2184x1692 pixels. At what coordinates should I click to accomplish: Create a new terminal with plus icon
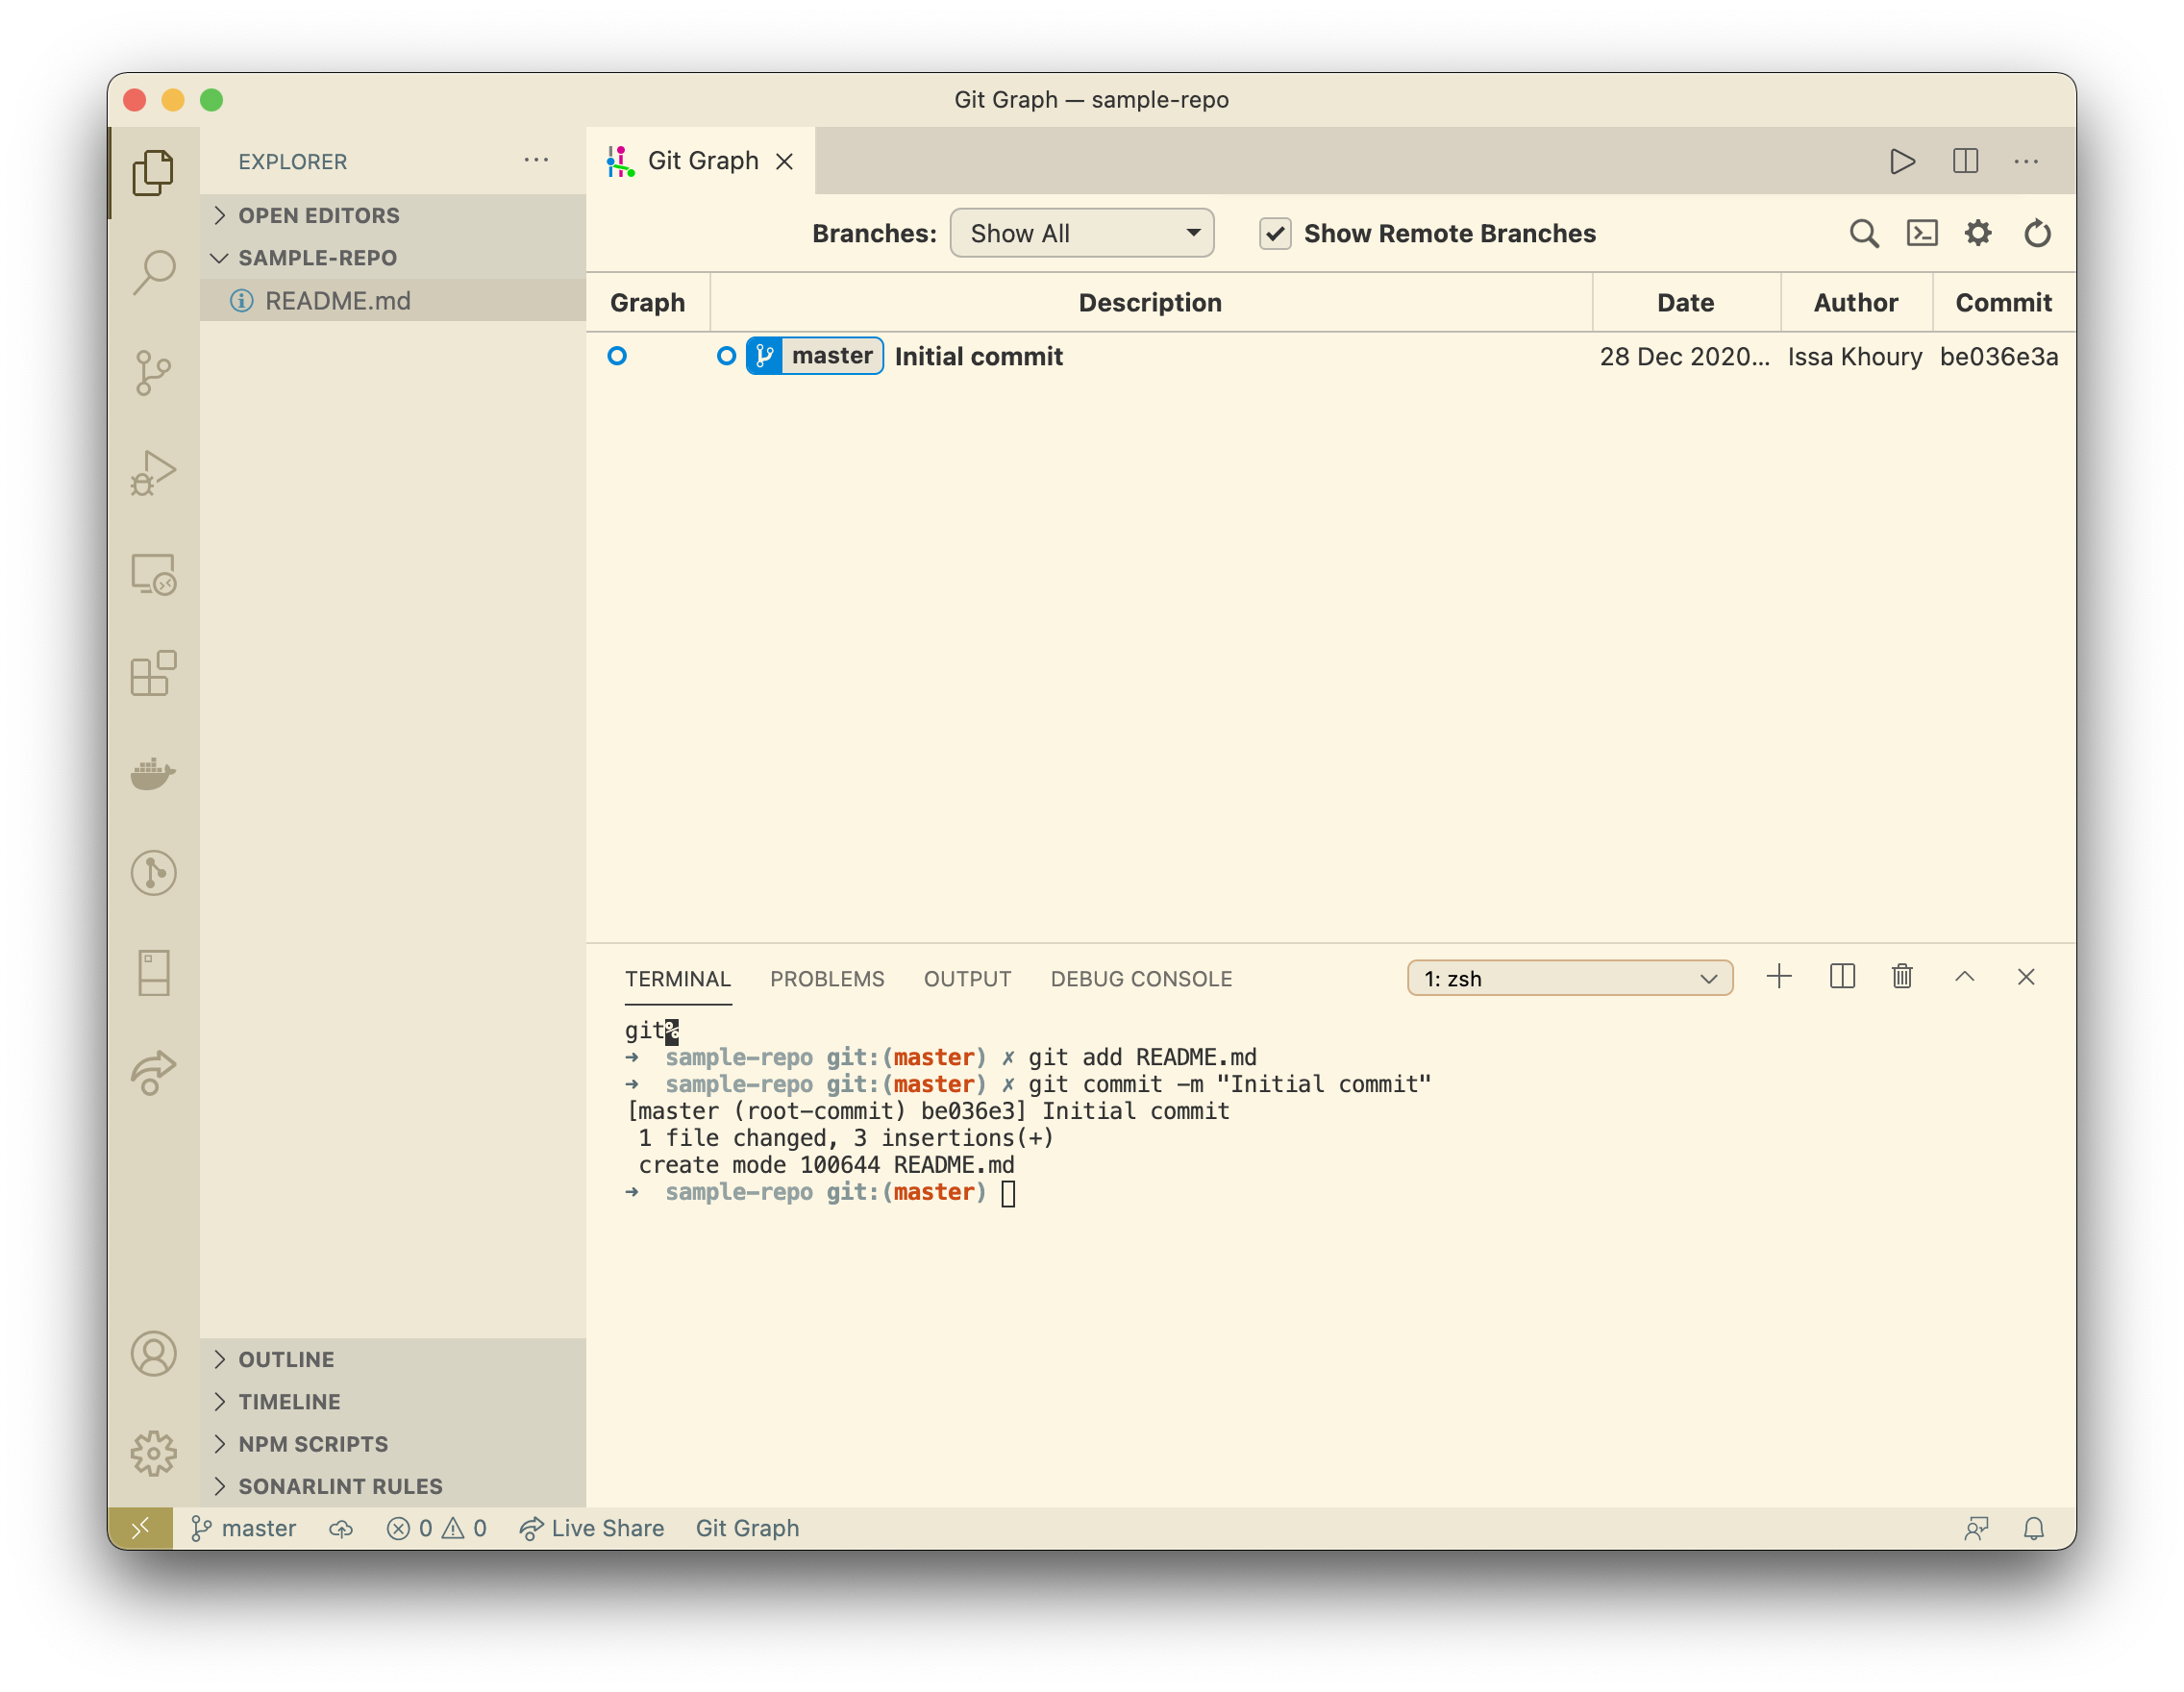click(x=1779, y=977)
